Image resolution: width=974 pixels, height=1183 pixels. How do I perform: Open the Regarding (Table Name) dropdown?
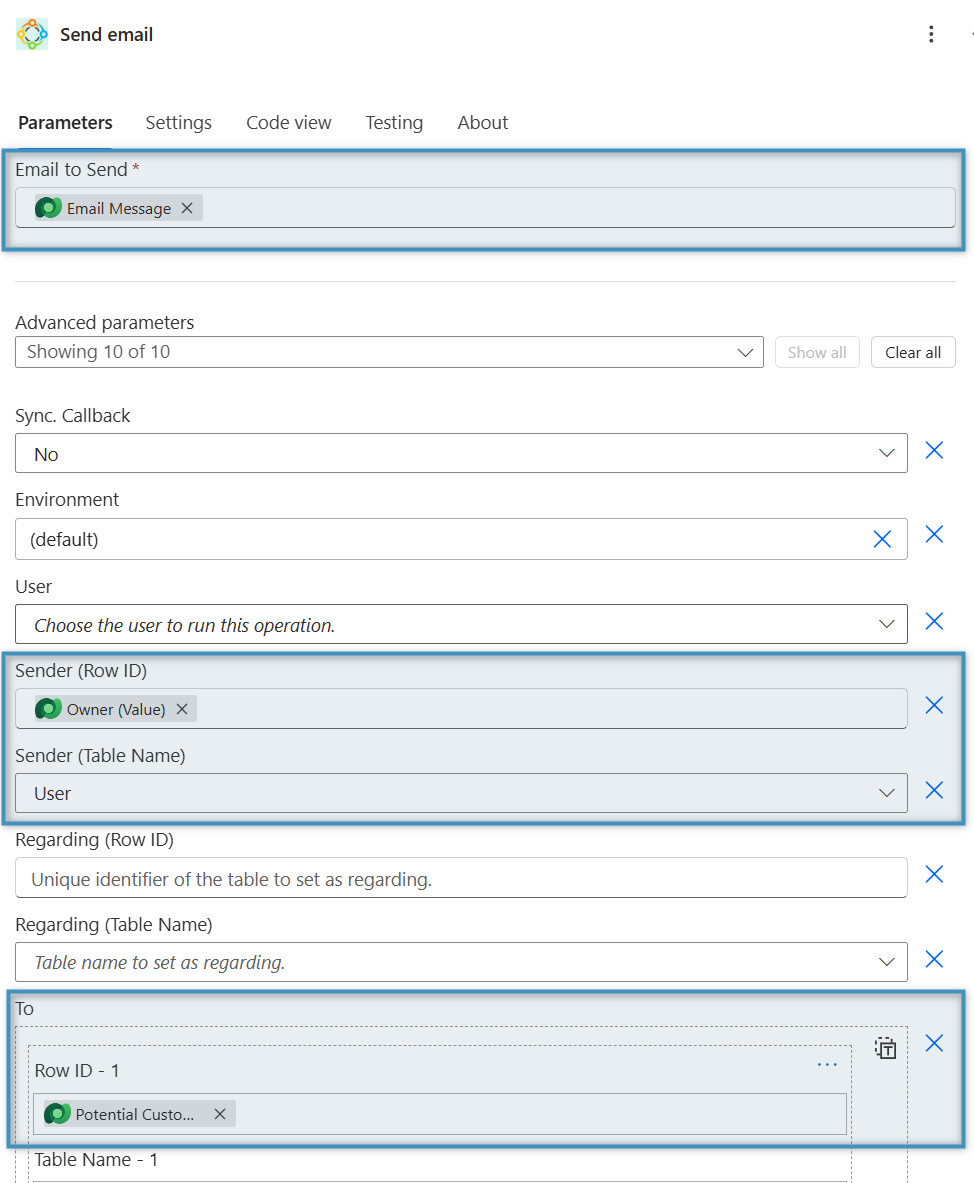886,962
